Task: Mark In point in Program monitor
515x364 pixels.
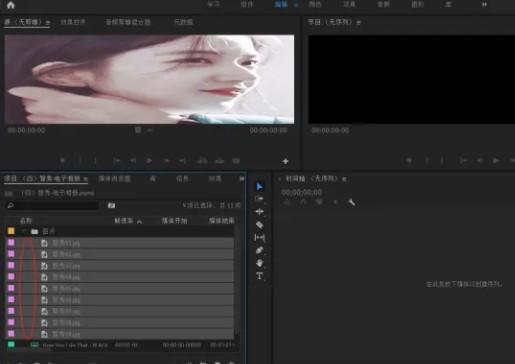Action: coord(427,161)
